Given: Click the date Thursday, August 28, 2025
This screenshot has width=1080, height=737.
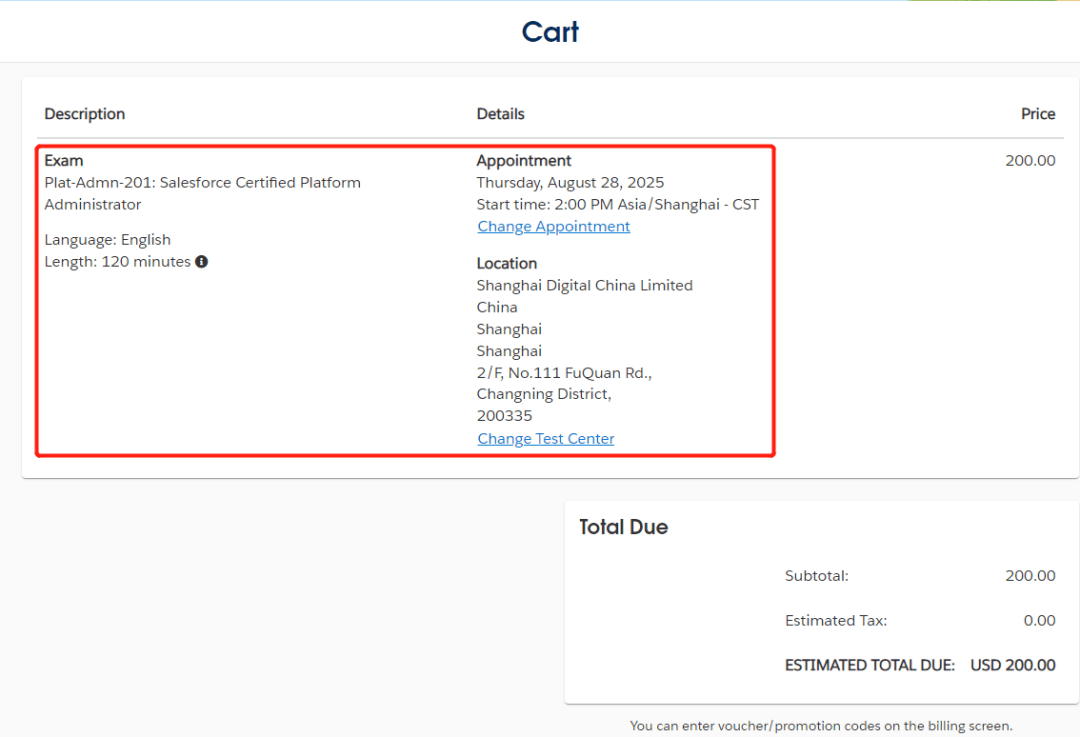Looking at the screenshot, I should coord(569,183).
